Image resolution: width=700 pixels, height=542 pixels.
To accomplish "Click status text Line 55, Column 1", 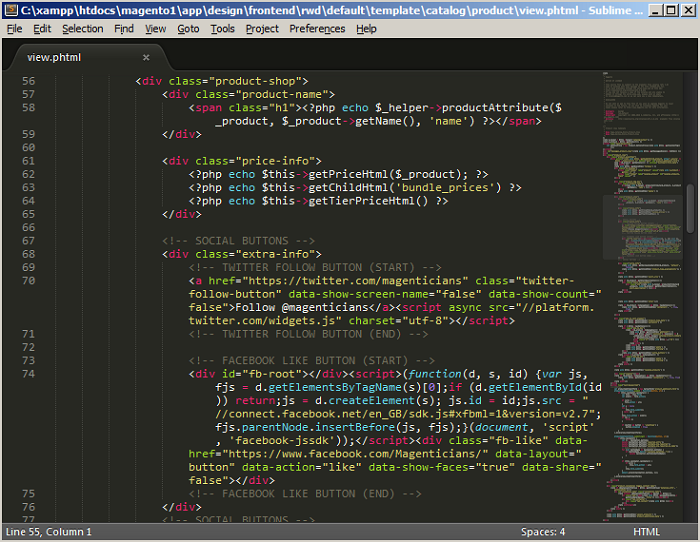I will click(x=49, y=532).
